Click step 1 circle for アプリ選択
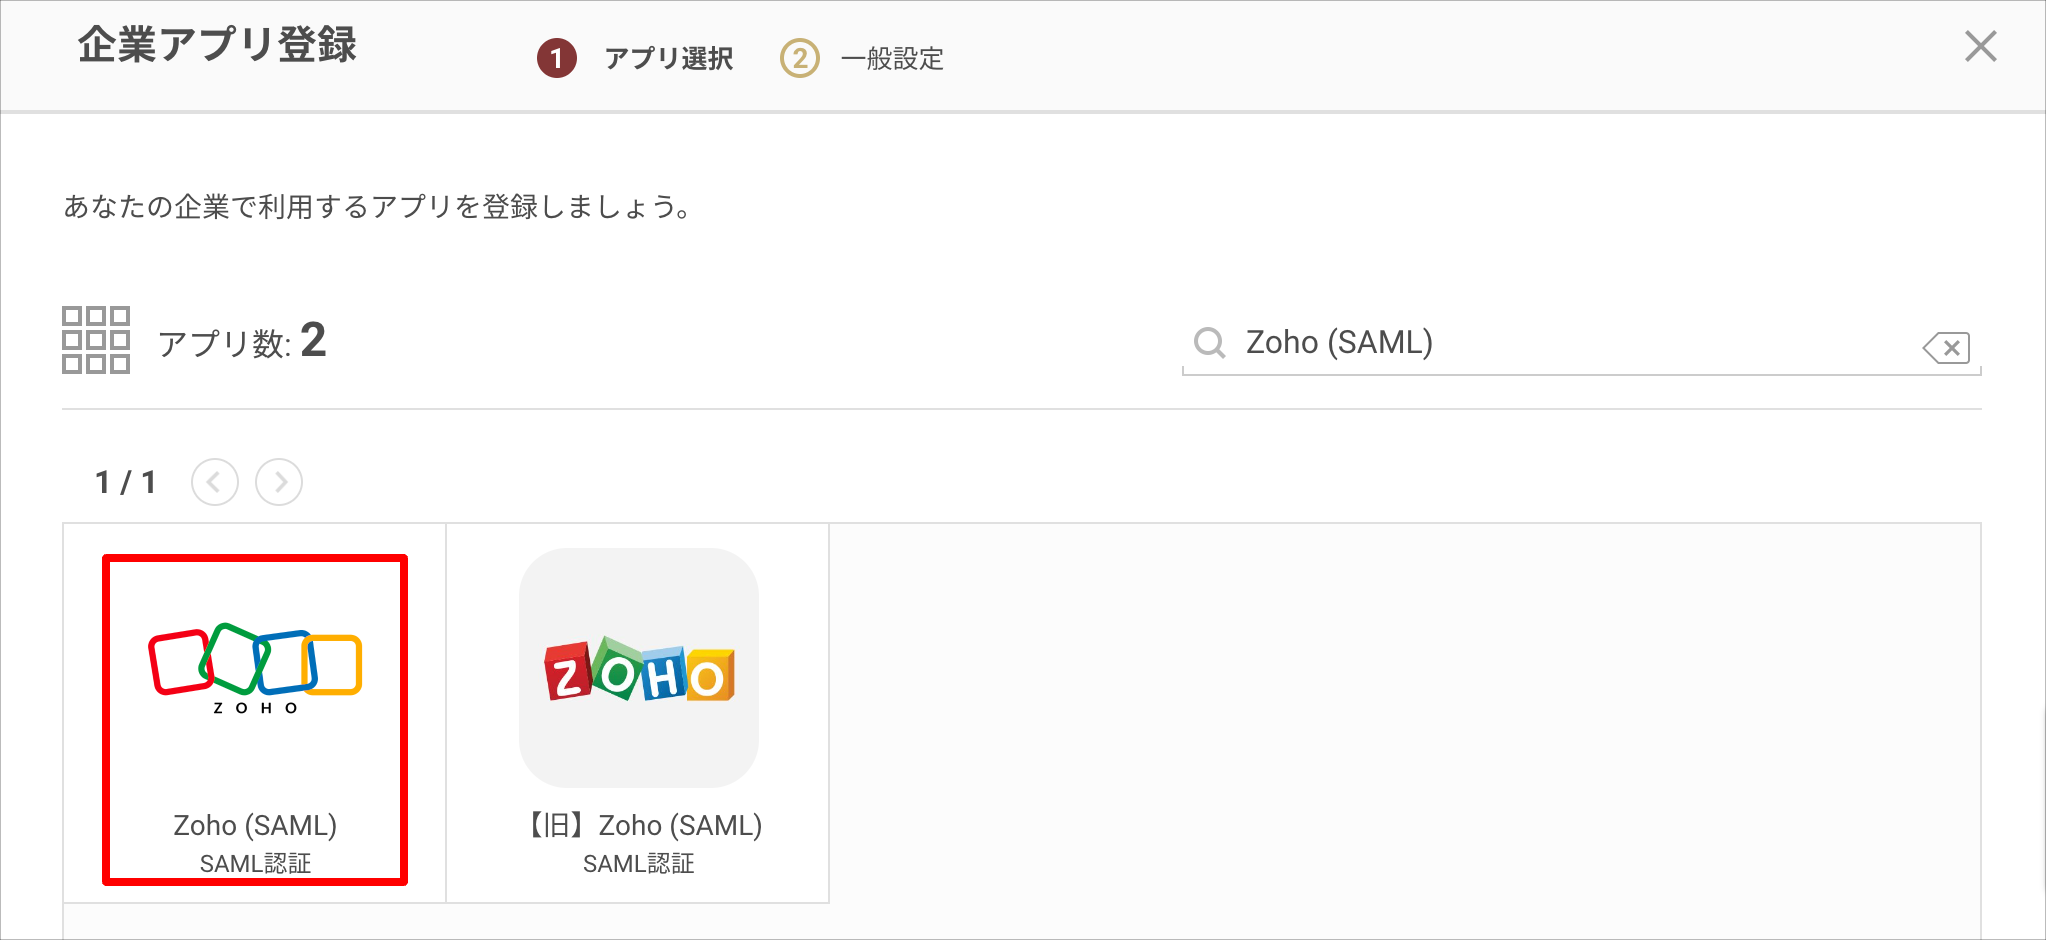The height and width of the screenshot is (940, 2046). pyautogui.click(x=557, y=58)
